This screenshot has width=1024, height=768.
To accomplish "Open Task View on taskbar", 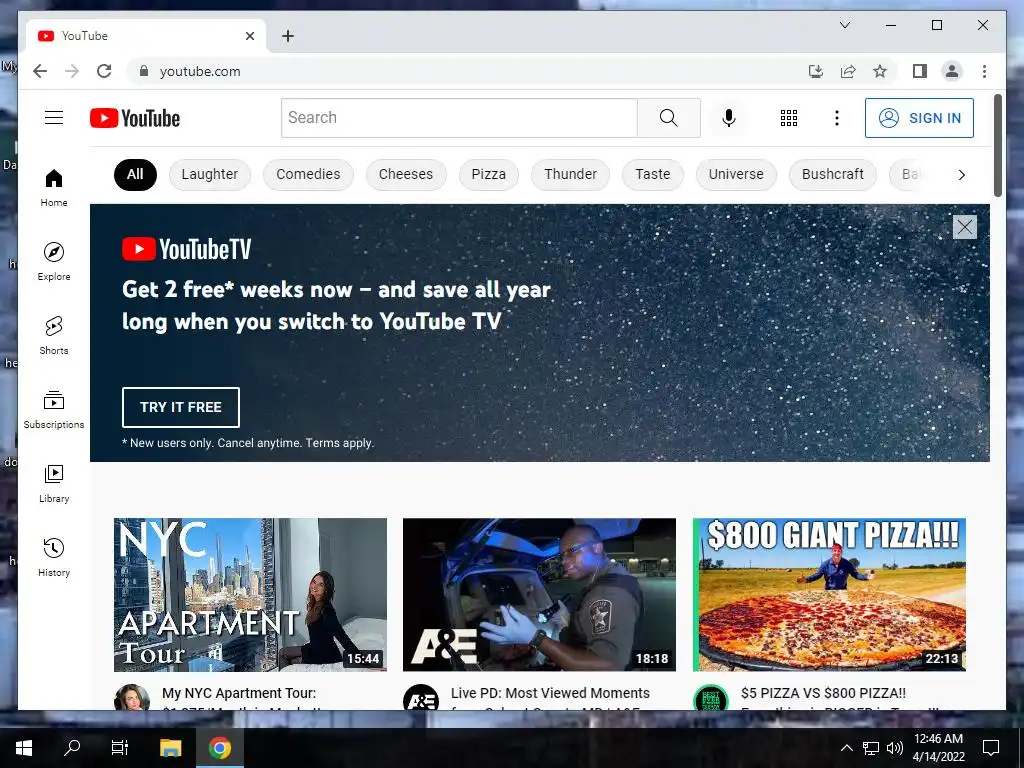I will (120, 748).
